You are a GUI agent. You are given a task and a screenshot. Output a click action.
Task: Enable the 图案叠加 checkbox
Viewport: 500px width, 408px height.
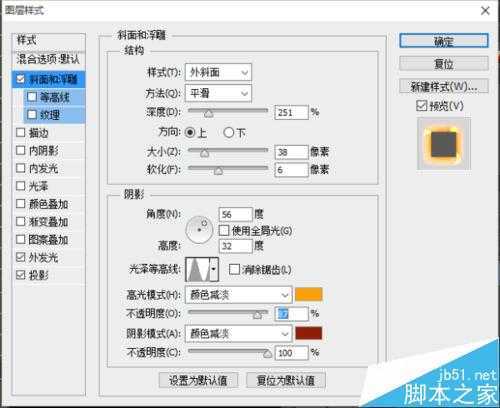coord(21,239)
